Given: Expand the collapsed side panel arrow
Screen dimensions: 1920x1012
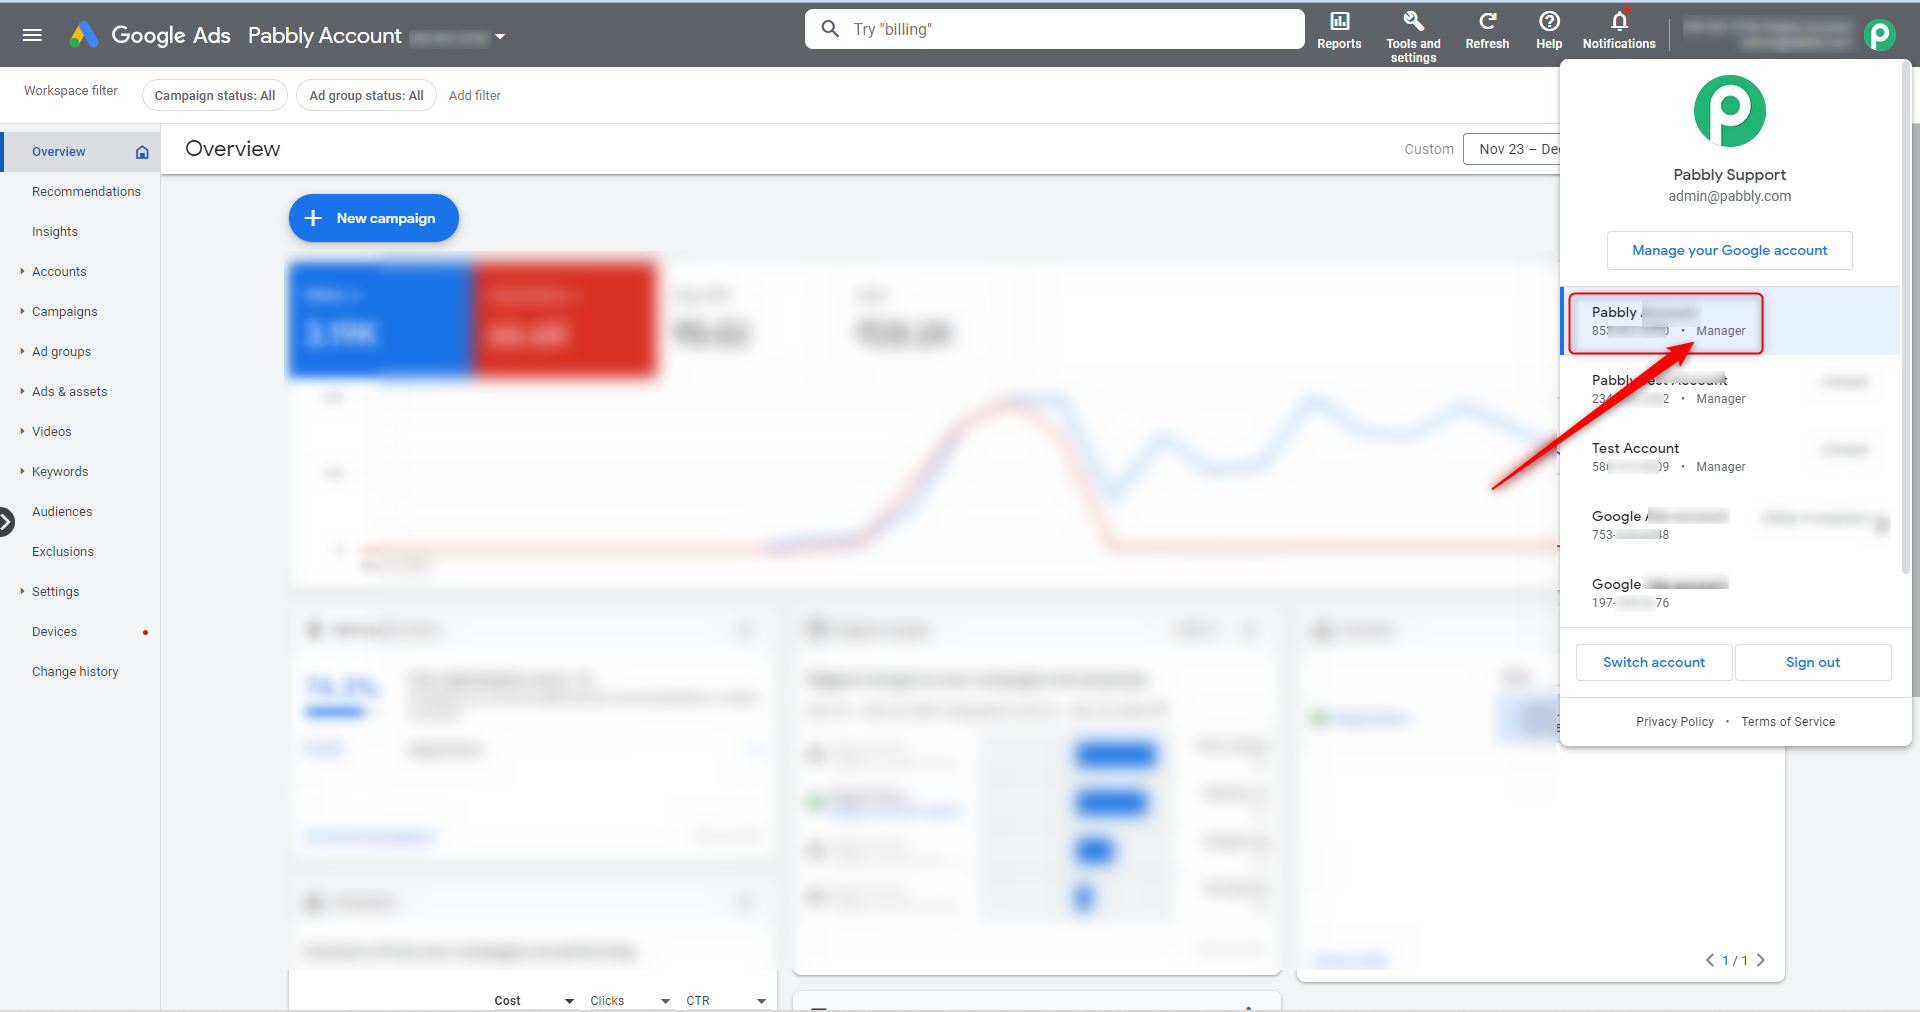Looking at the screenshot, I should coord(6,522).
